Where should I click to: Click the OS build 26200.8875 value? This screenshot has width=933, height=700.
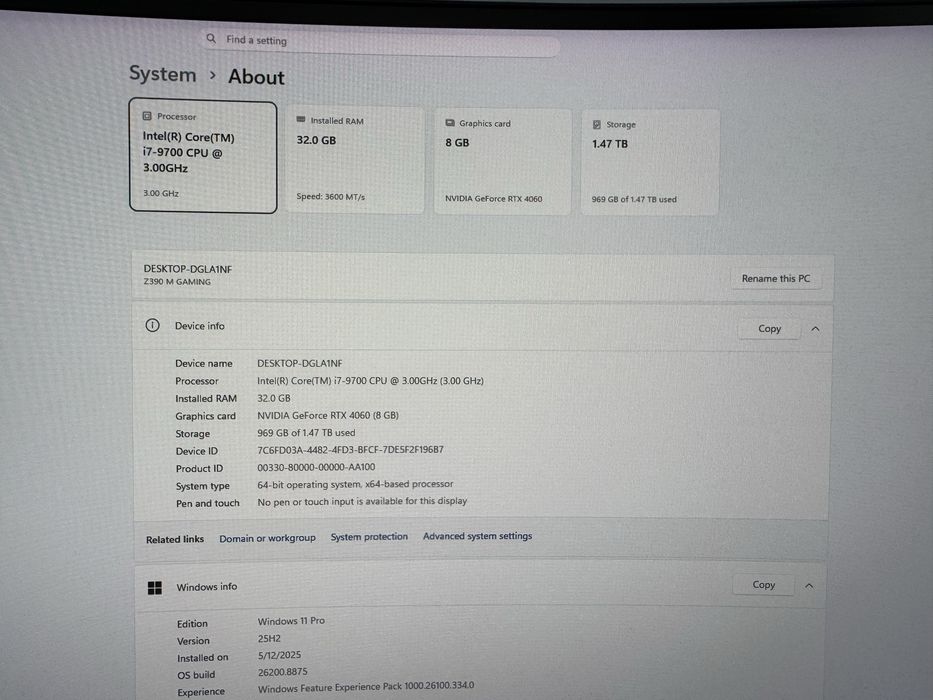283,672
